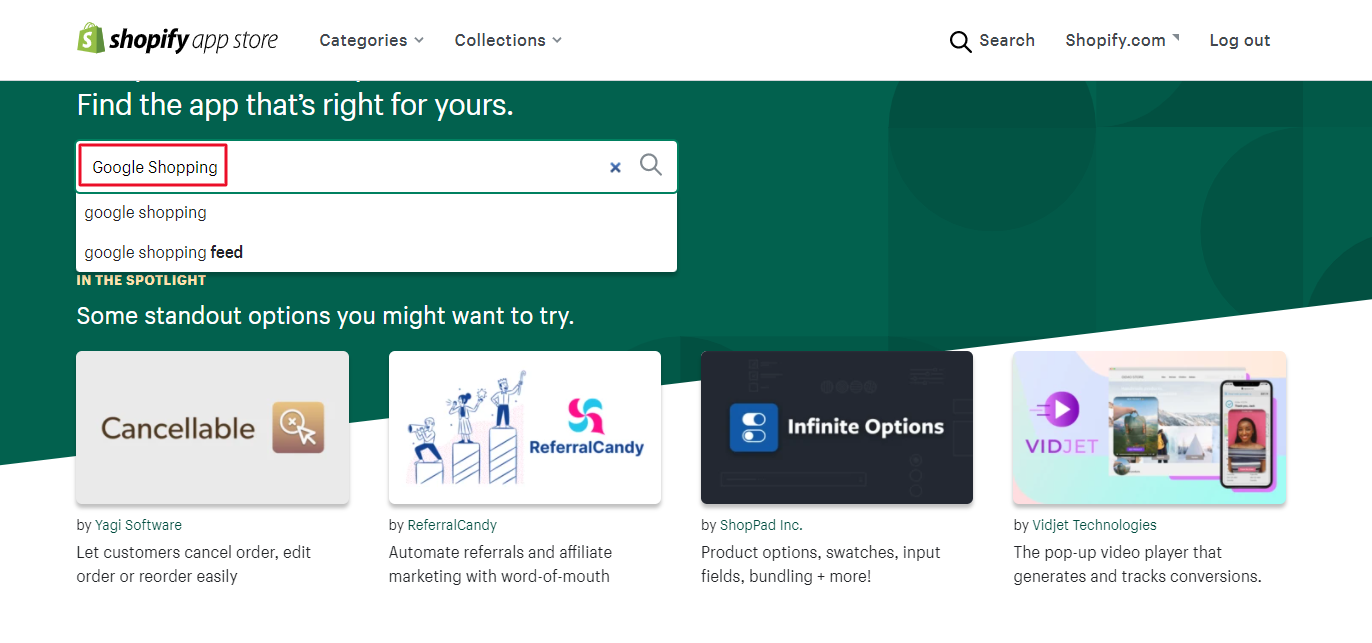
Task: Open Search in the top navigation
Action: tap(992, 41)
